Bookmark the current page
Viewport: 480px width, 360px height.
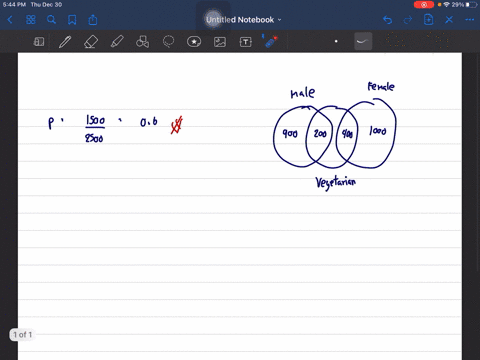click(x=72, y=20)
